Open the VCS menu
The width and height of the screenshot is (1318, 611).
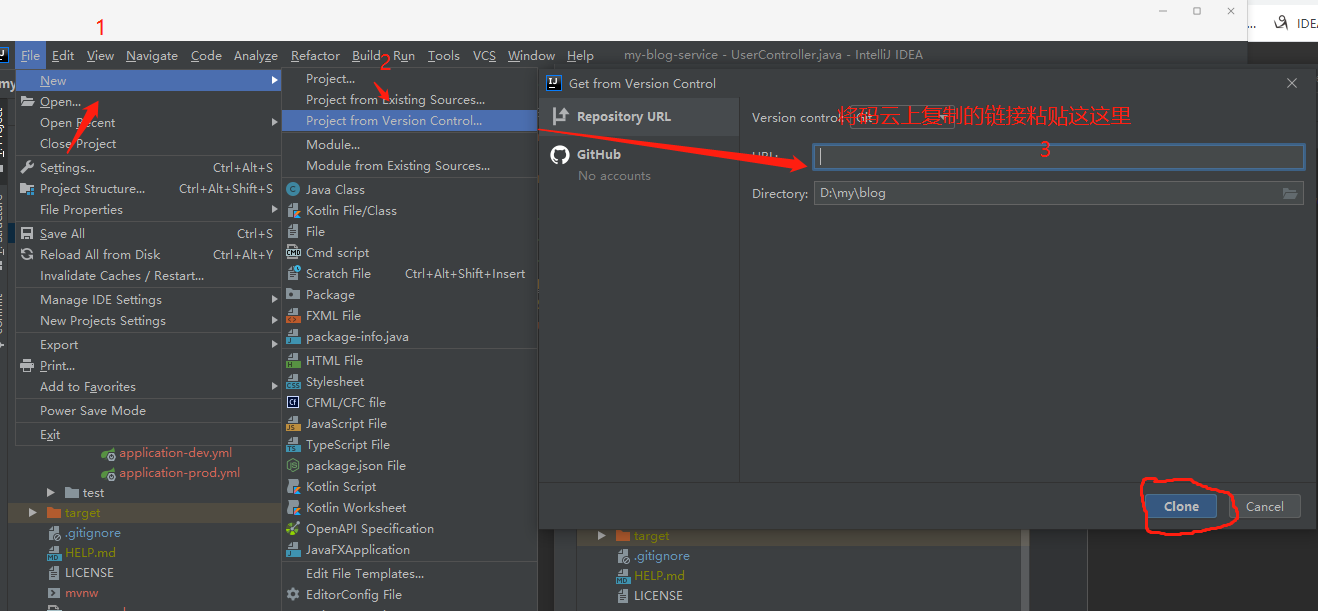pos(484,56)
